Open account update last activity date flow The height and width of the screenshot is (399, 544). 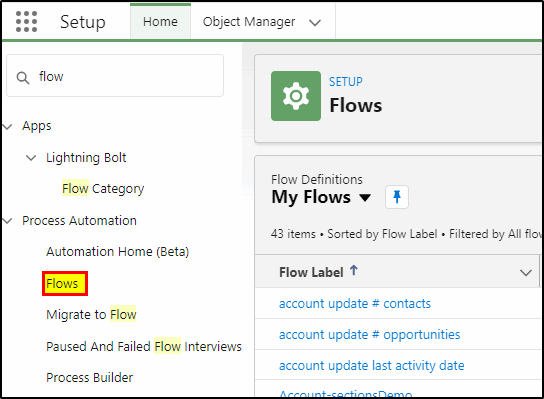tap(372, 365)
